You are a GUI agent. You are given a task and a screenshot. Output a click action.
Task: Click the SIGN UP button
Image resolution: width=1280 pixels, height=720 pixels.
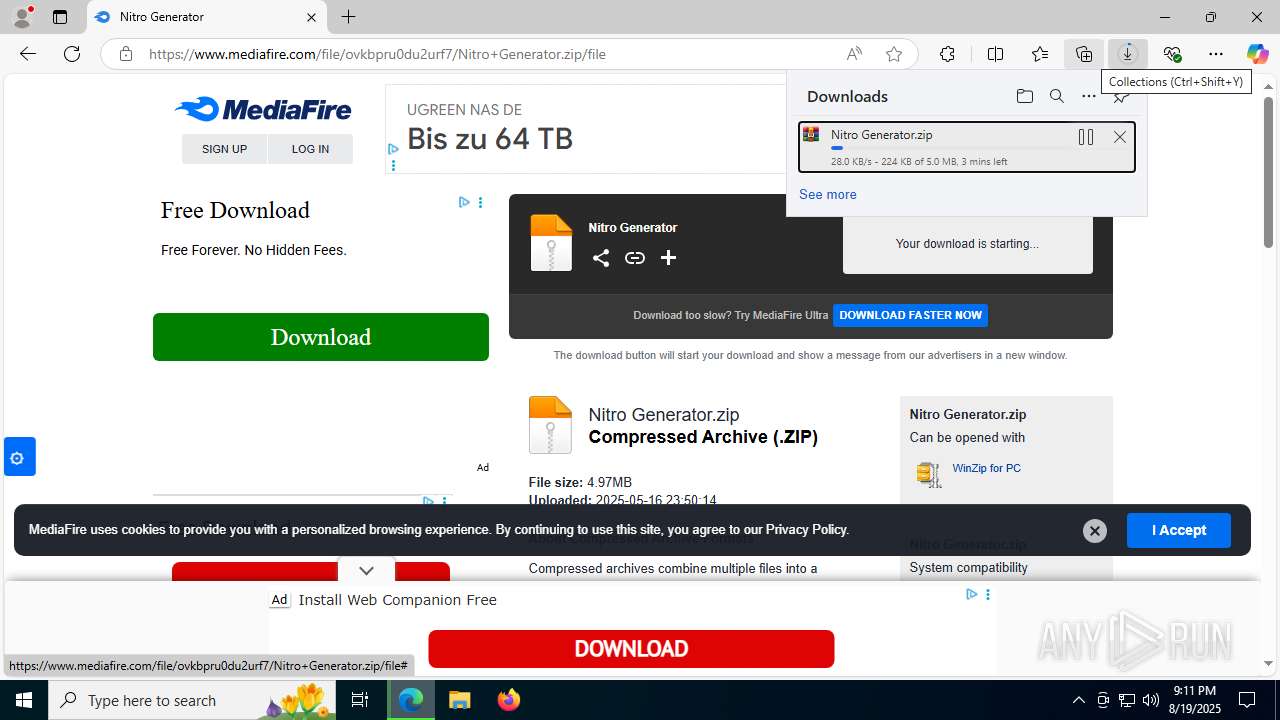(224, 149)
